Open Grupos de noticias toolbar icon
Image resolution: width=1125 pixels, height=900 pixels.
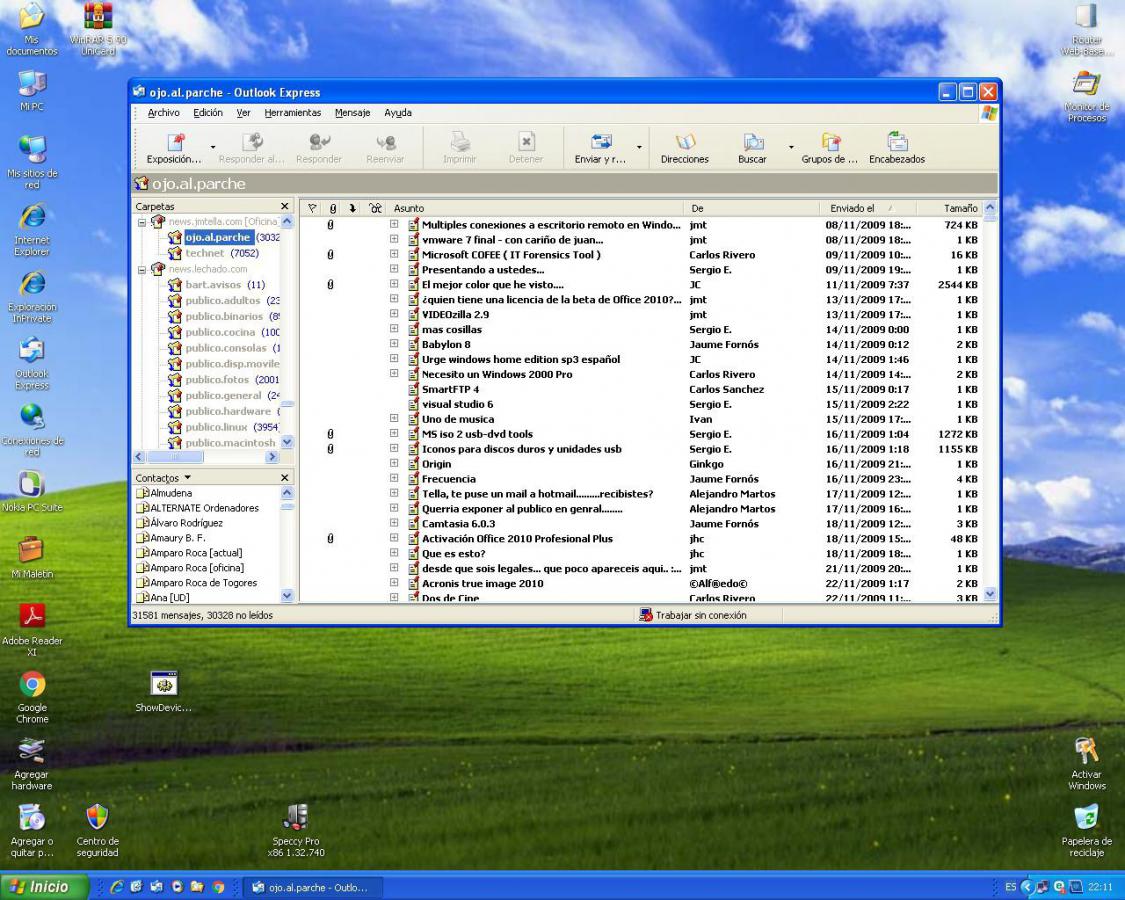point(830,142)
